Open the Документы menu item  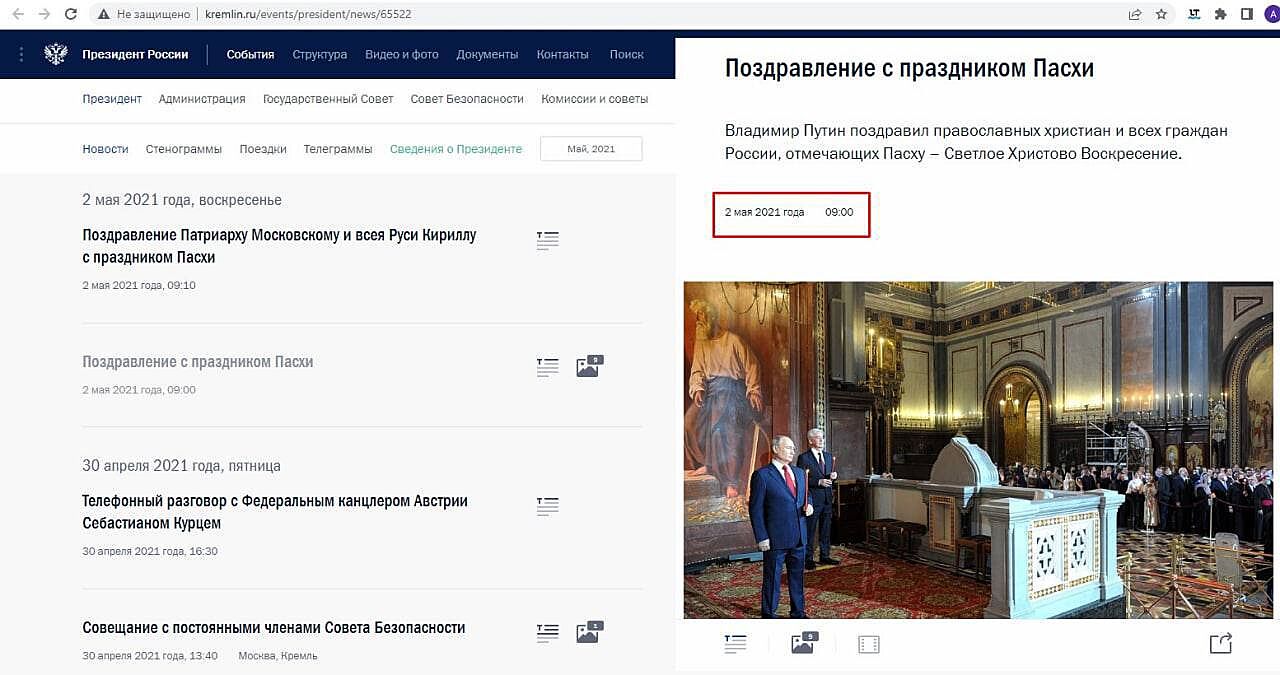[x=487, y=54]
